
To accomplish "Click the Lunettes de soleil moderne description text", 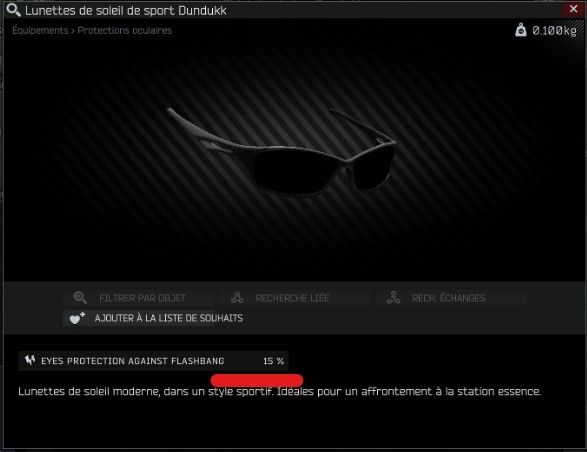I will pyautogui.click(x=280, y=392).
